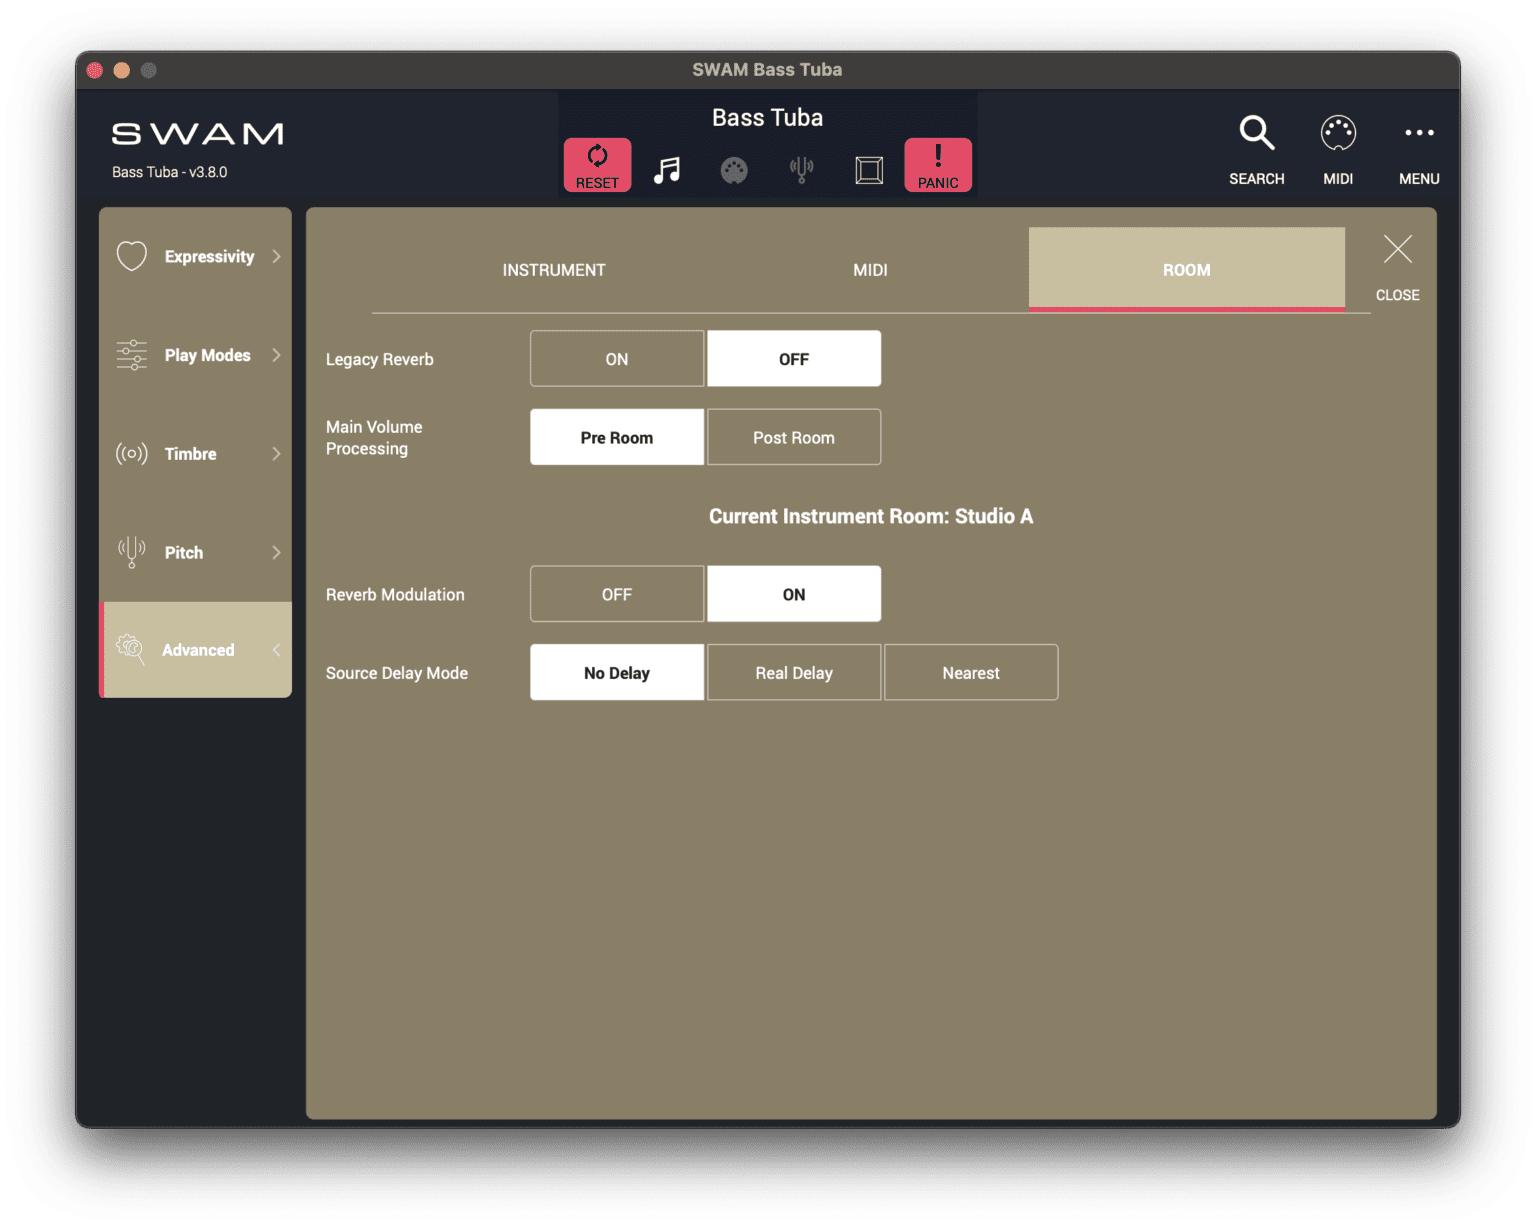Hit the PANIC button
The width and height of the screenshot is (1536, 1228).
point(937,164)
